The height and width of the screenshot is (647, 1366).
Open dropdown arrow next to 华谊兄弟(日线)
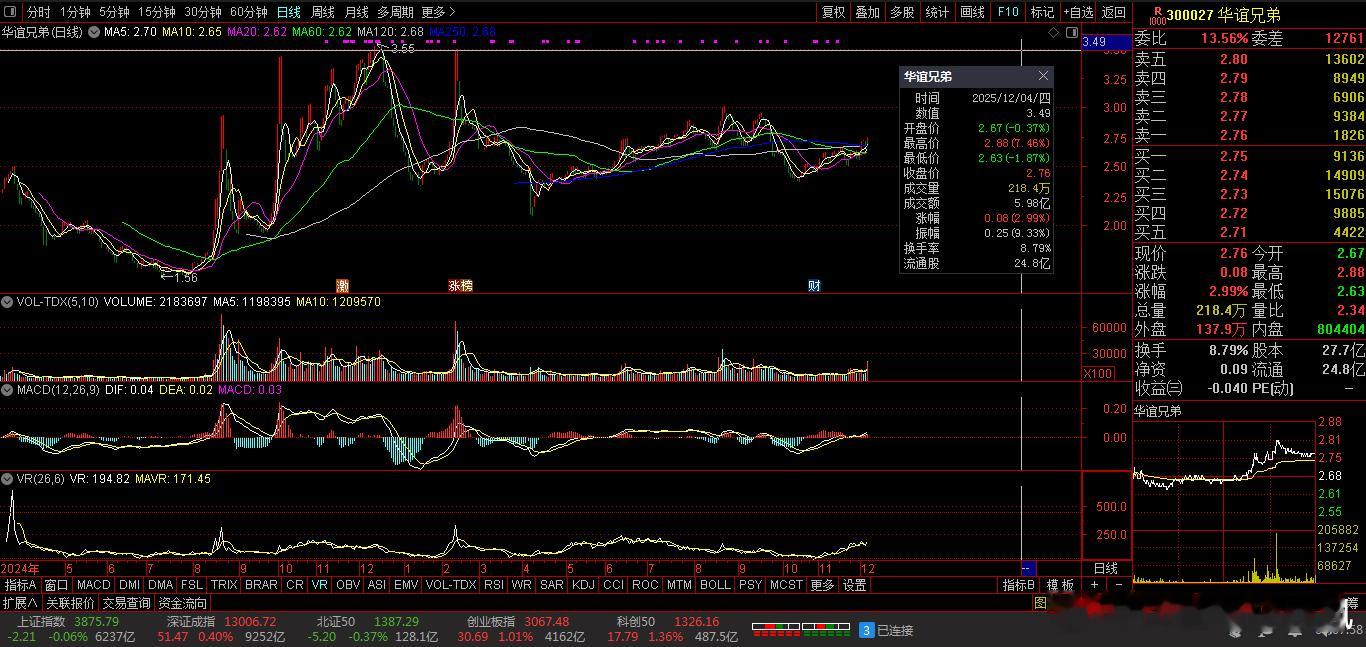(94, 32)
